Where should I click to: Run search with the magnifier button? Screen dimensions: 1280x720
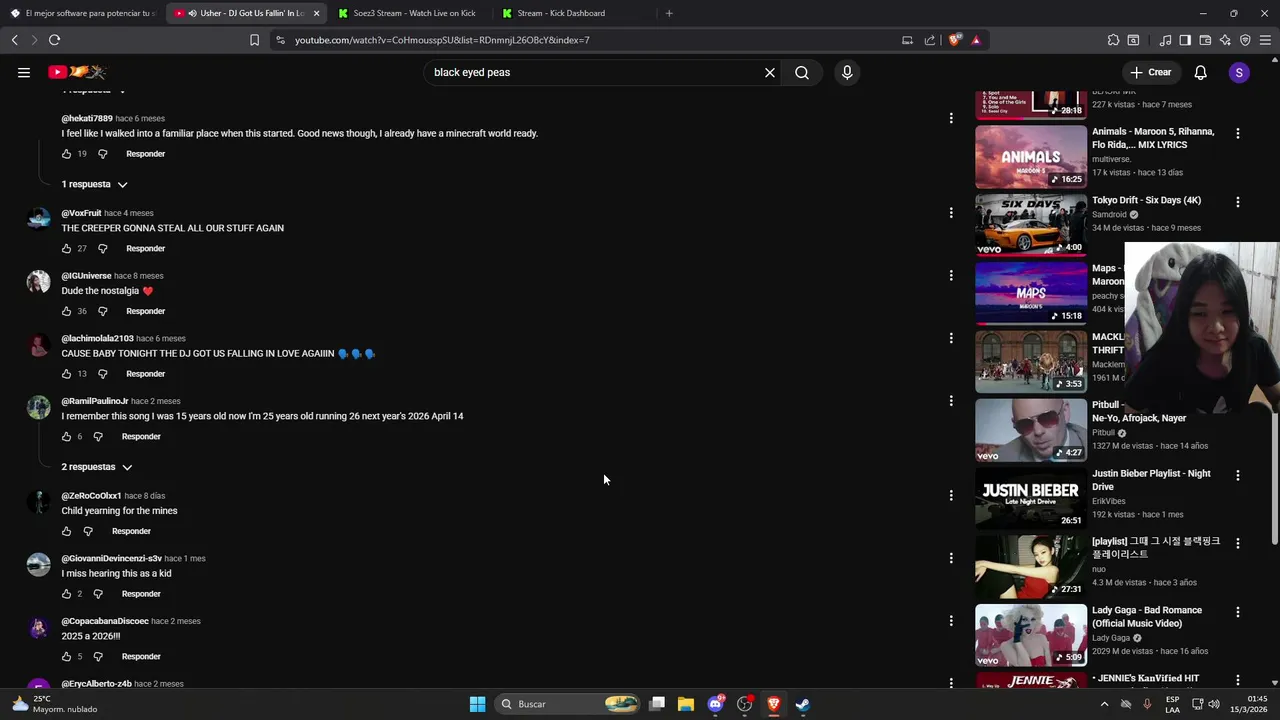[x=802, y=72]
